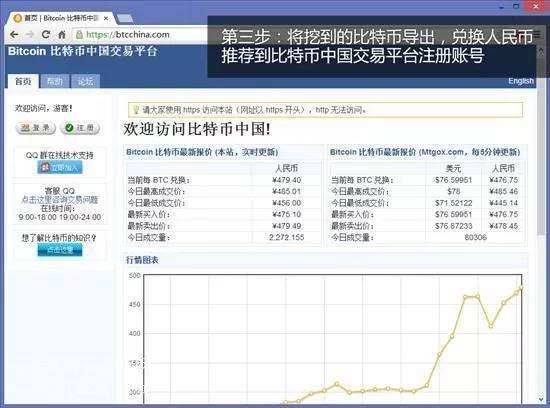550x408 pixels.
Task: Switch language with the English link
Action: [521, 81]
